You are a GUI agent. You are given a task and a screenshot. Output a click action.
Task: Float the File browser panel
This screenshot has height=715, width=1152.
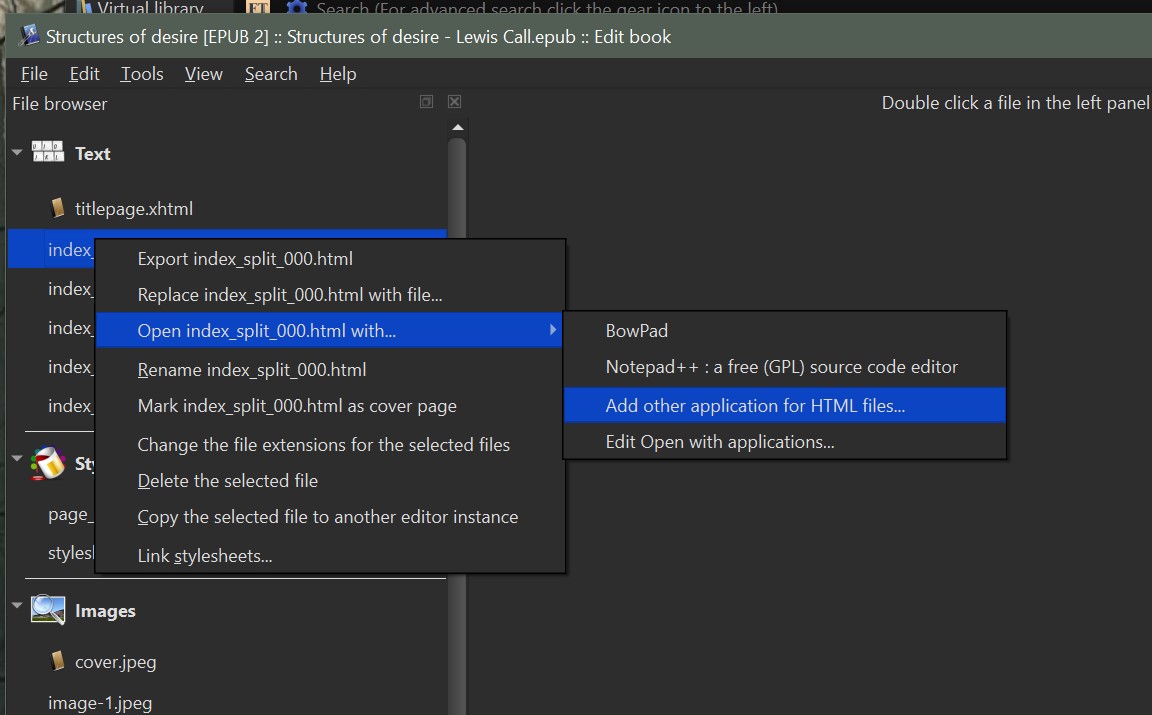tap(426, 102)
